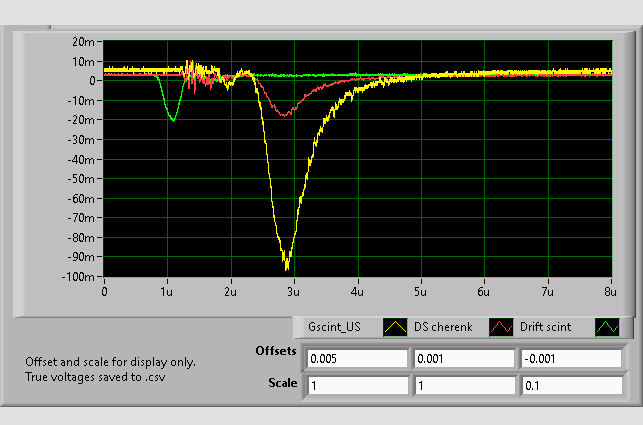Click the -100m minimum y-axis label
Screen dimensions: 643x425
[x=79, y=277]
